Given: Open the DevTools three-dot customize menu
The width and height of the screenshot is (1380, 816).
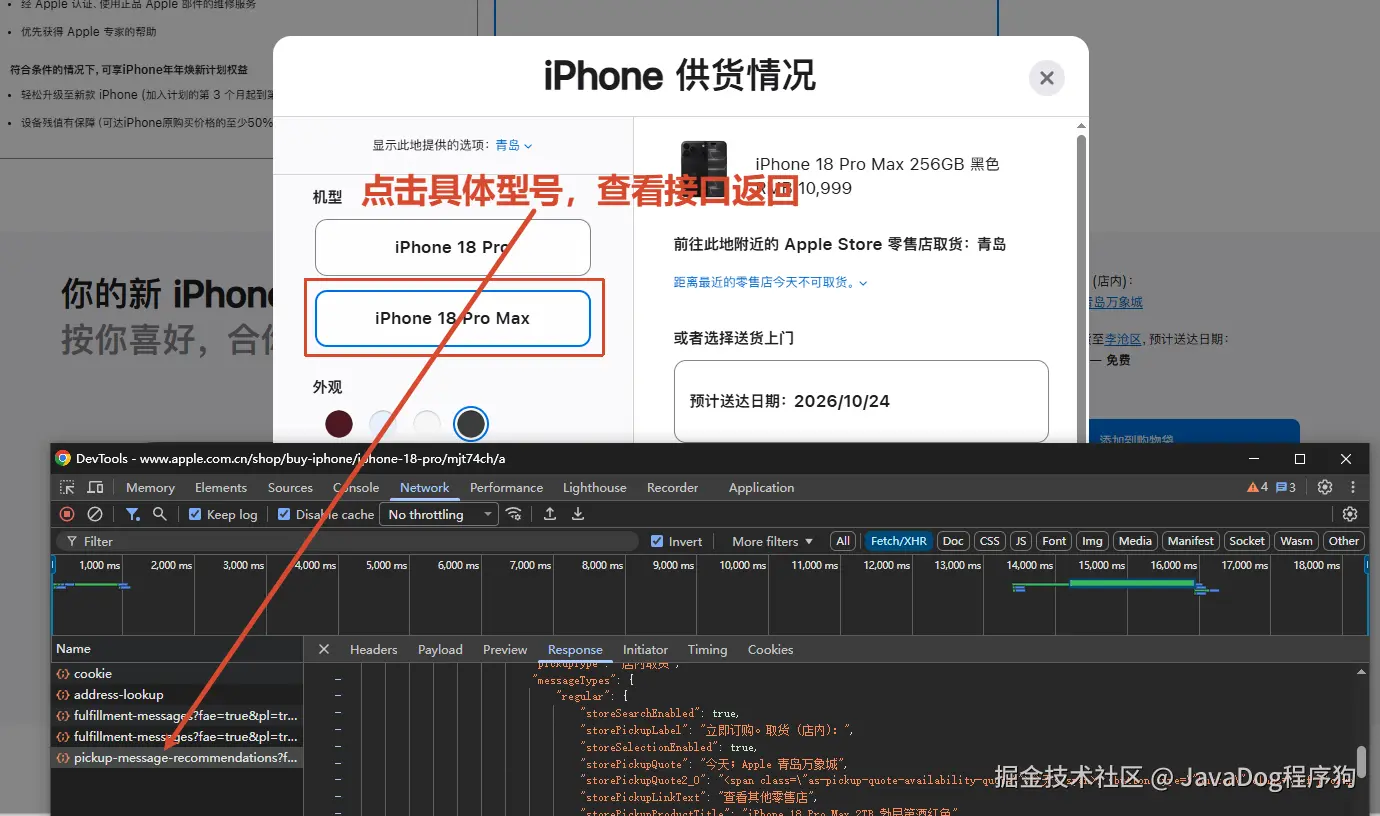Looking at the screenshot, I should click(1354, 488).
